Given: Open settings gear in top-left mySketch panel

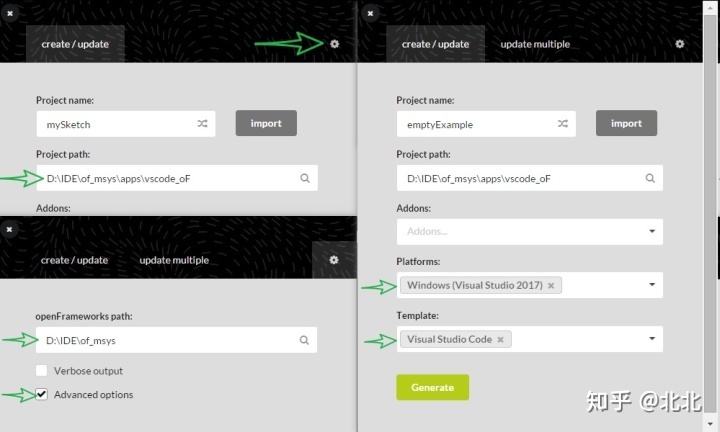Looking at the screenshot, I should (334, 44).
